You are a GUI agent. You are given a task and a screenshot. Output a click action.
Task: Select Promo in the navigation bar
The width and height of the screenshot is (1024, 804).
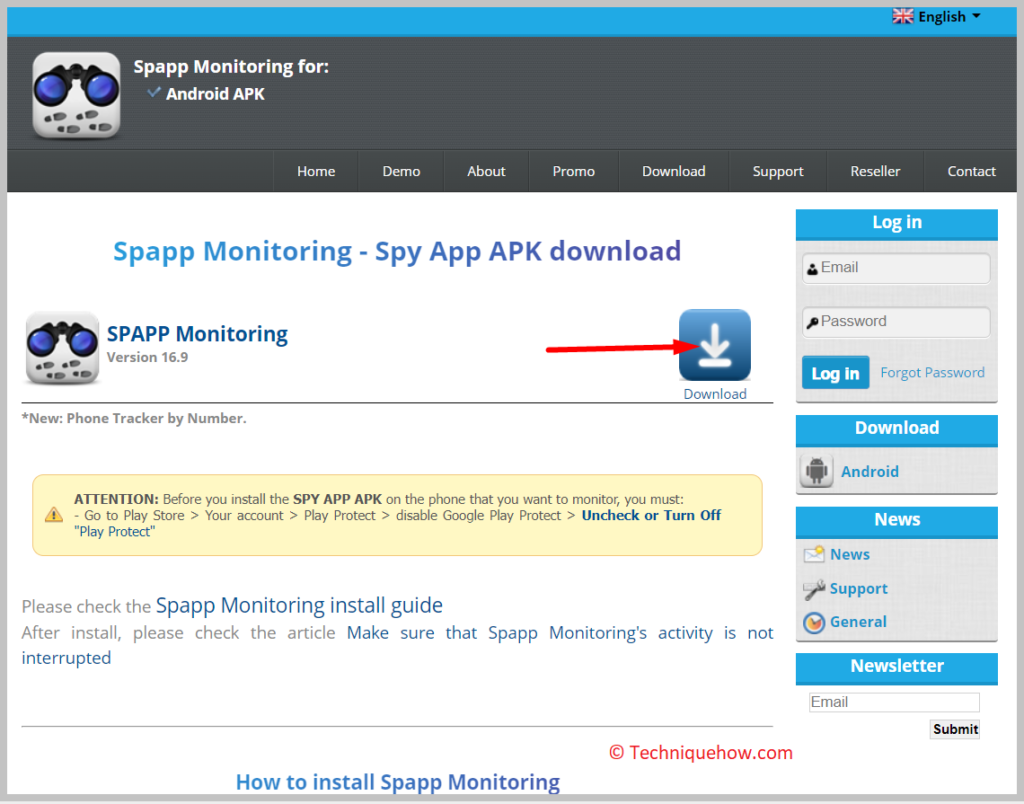(573, 171)
